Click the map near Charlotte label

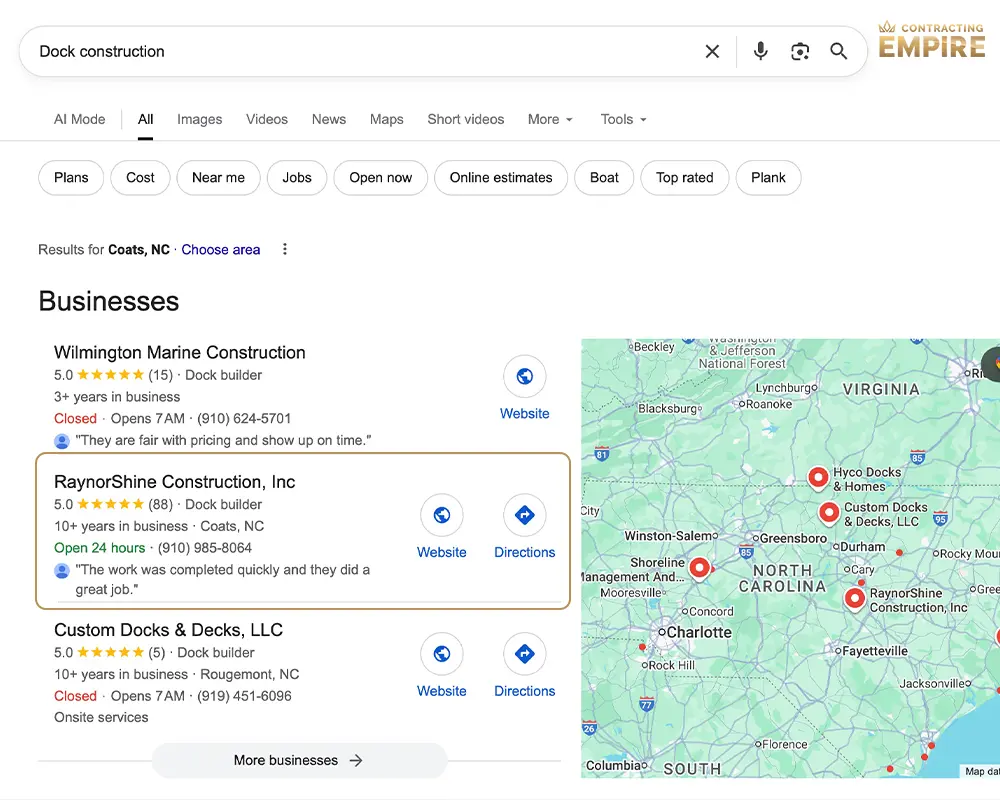pos(699,632)
